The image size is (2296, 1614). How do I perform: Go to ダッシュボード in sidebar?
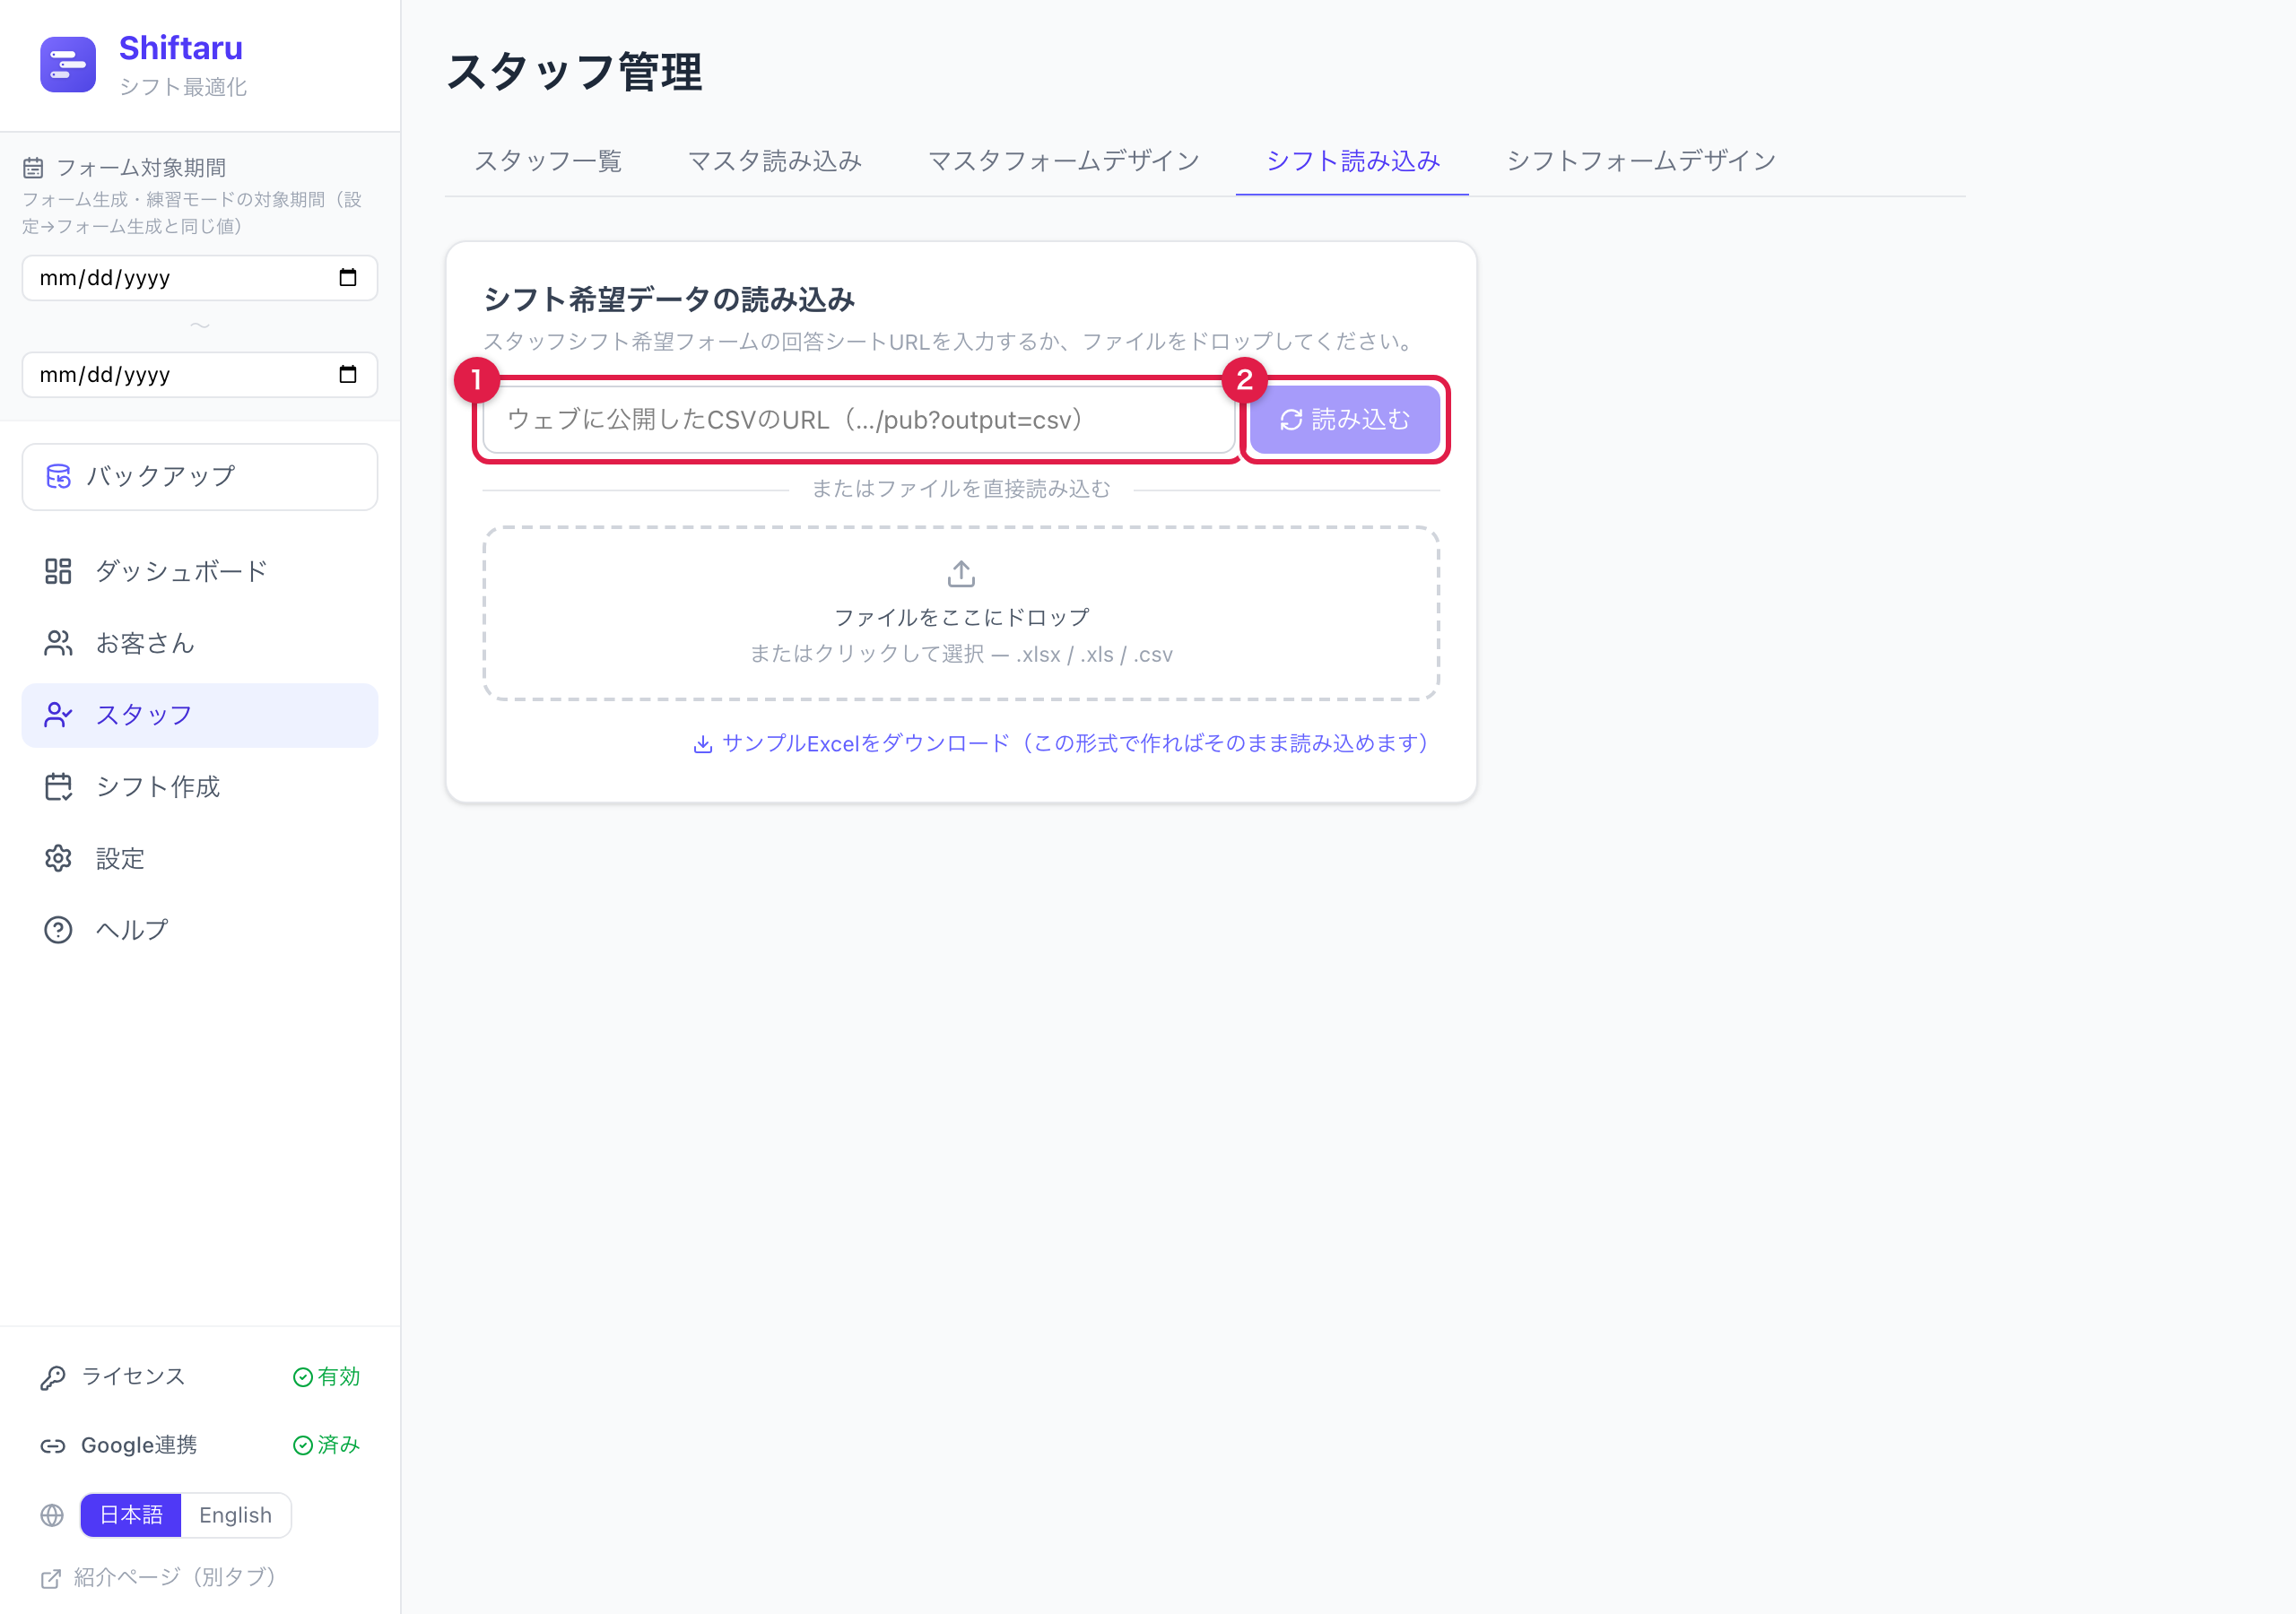click(200, 571)
